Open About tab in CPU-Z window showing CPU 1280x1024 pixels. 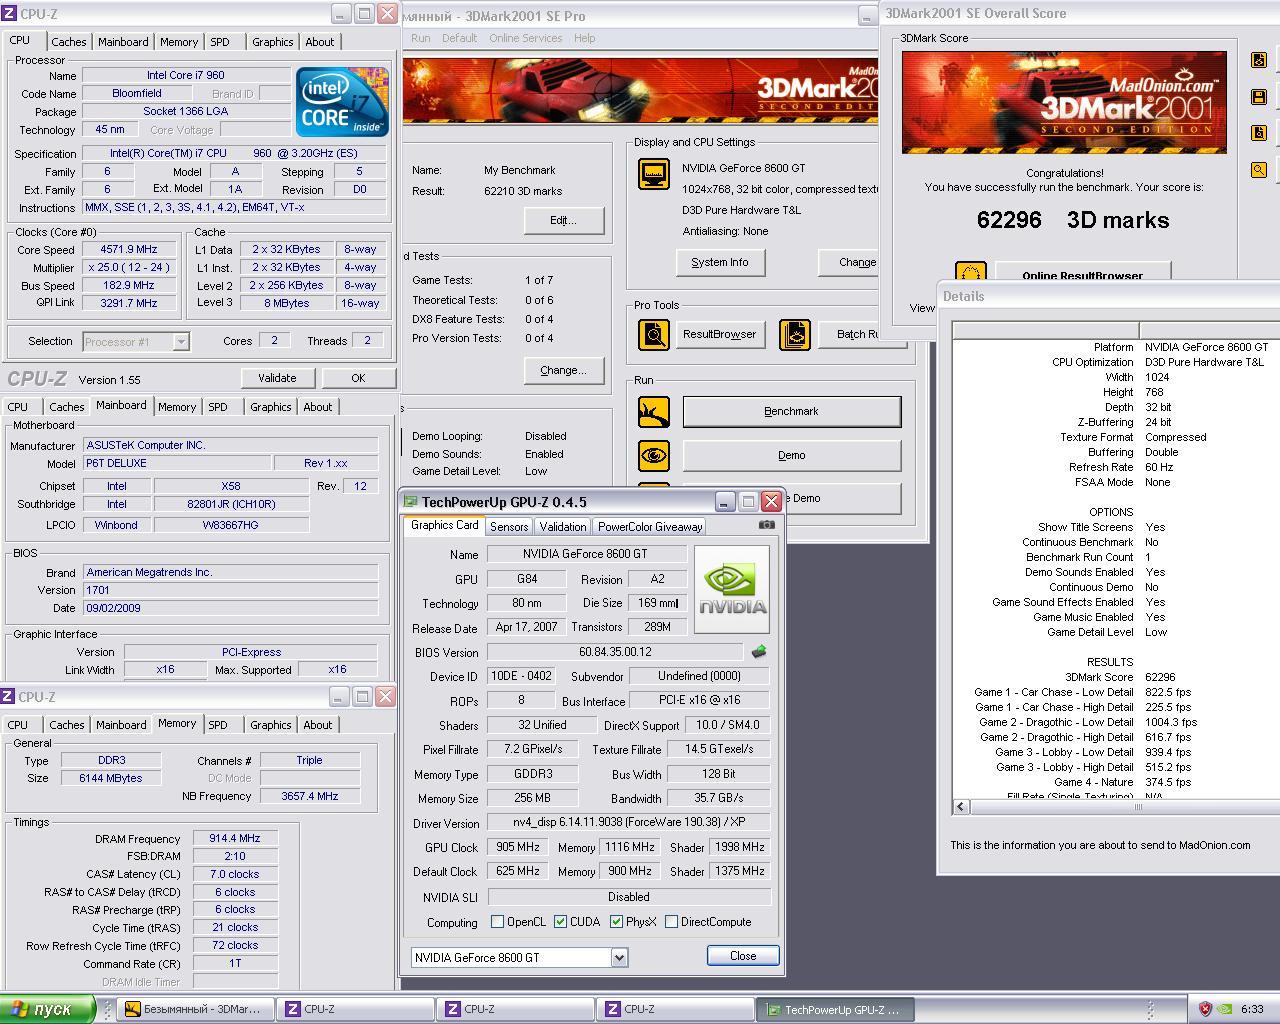tap(320, 42)
